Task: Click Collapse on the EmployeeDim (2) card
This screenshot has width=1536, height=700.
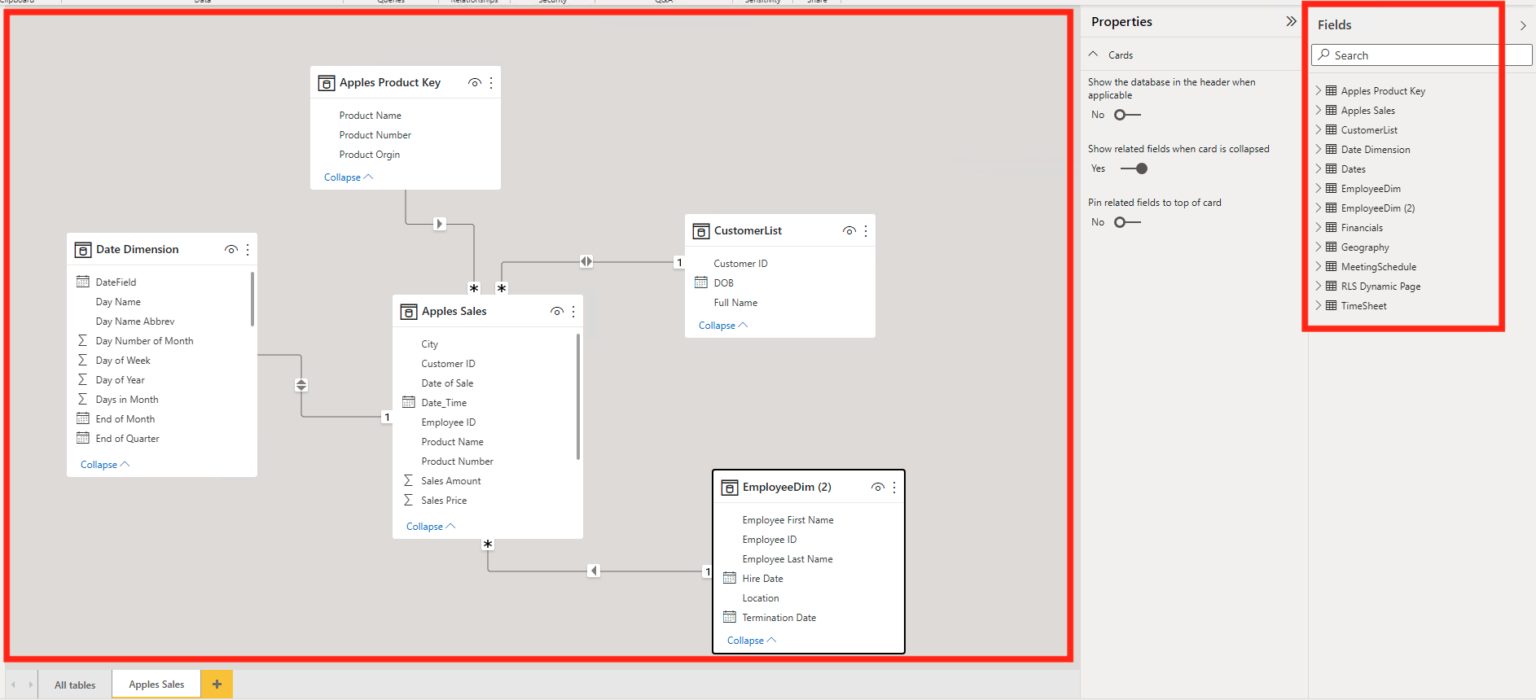Action: pyautogui.click(x=746, y=640)
